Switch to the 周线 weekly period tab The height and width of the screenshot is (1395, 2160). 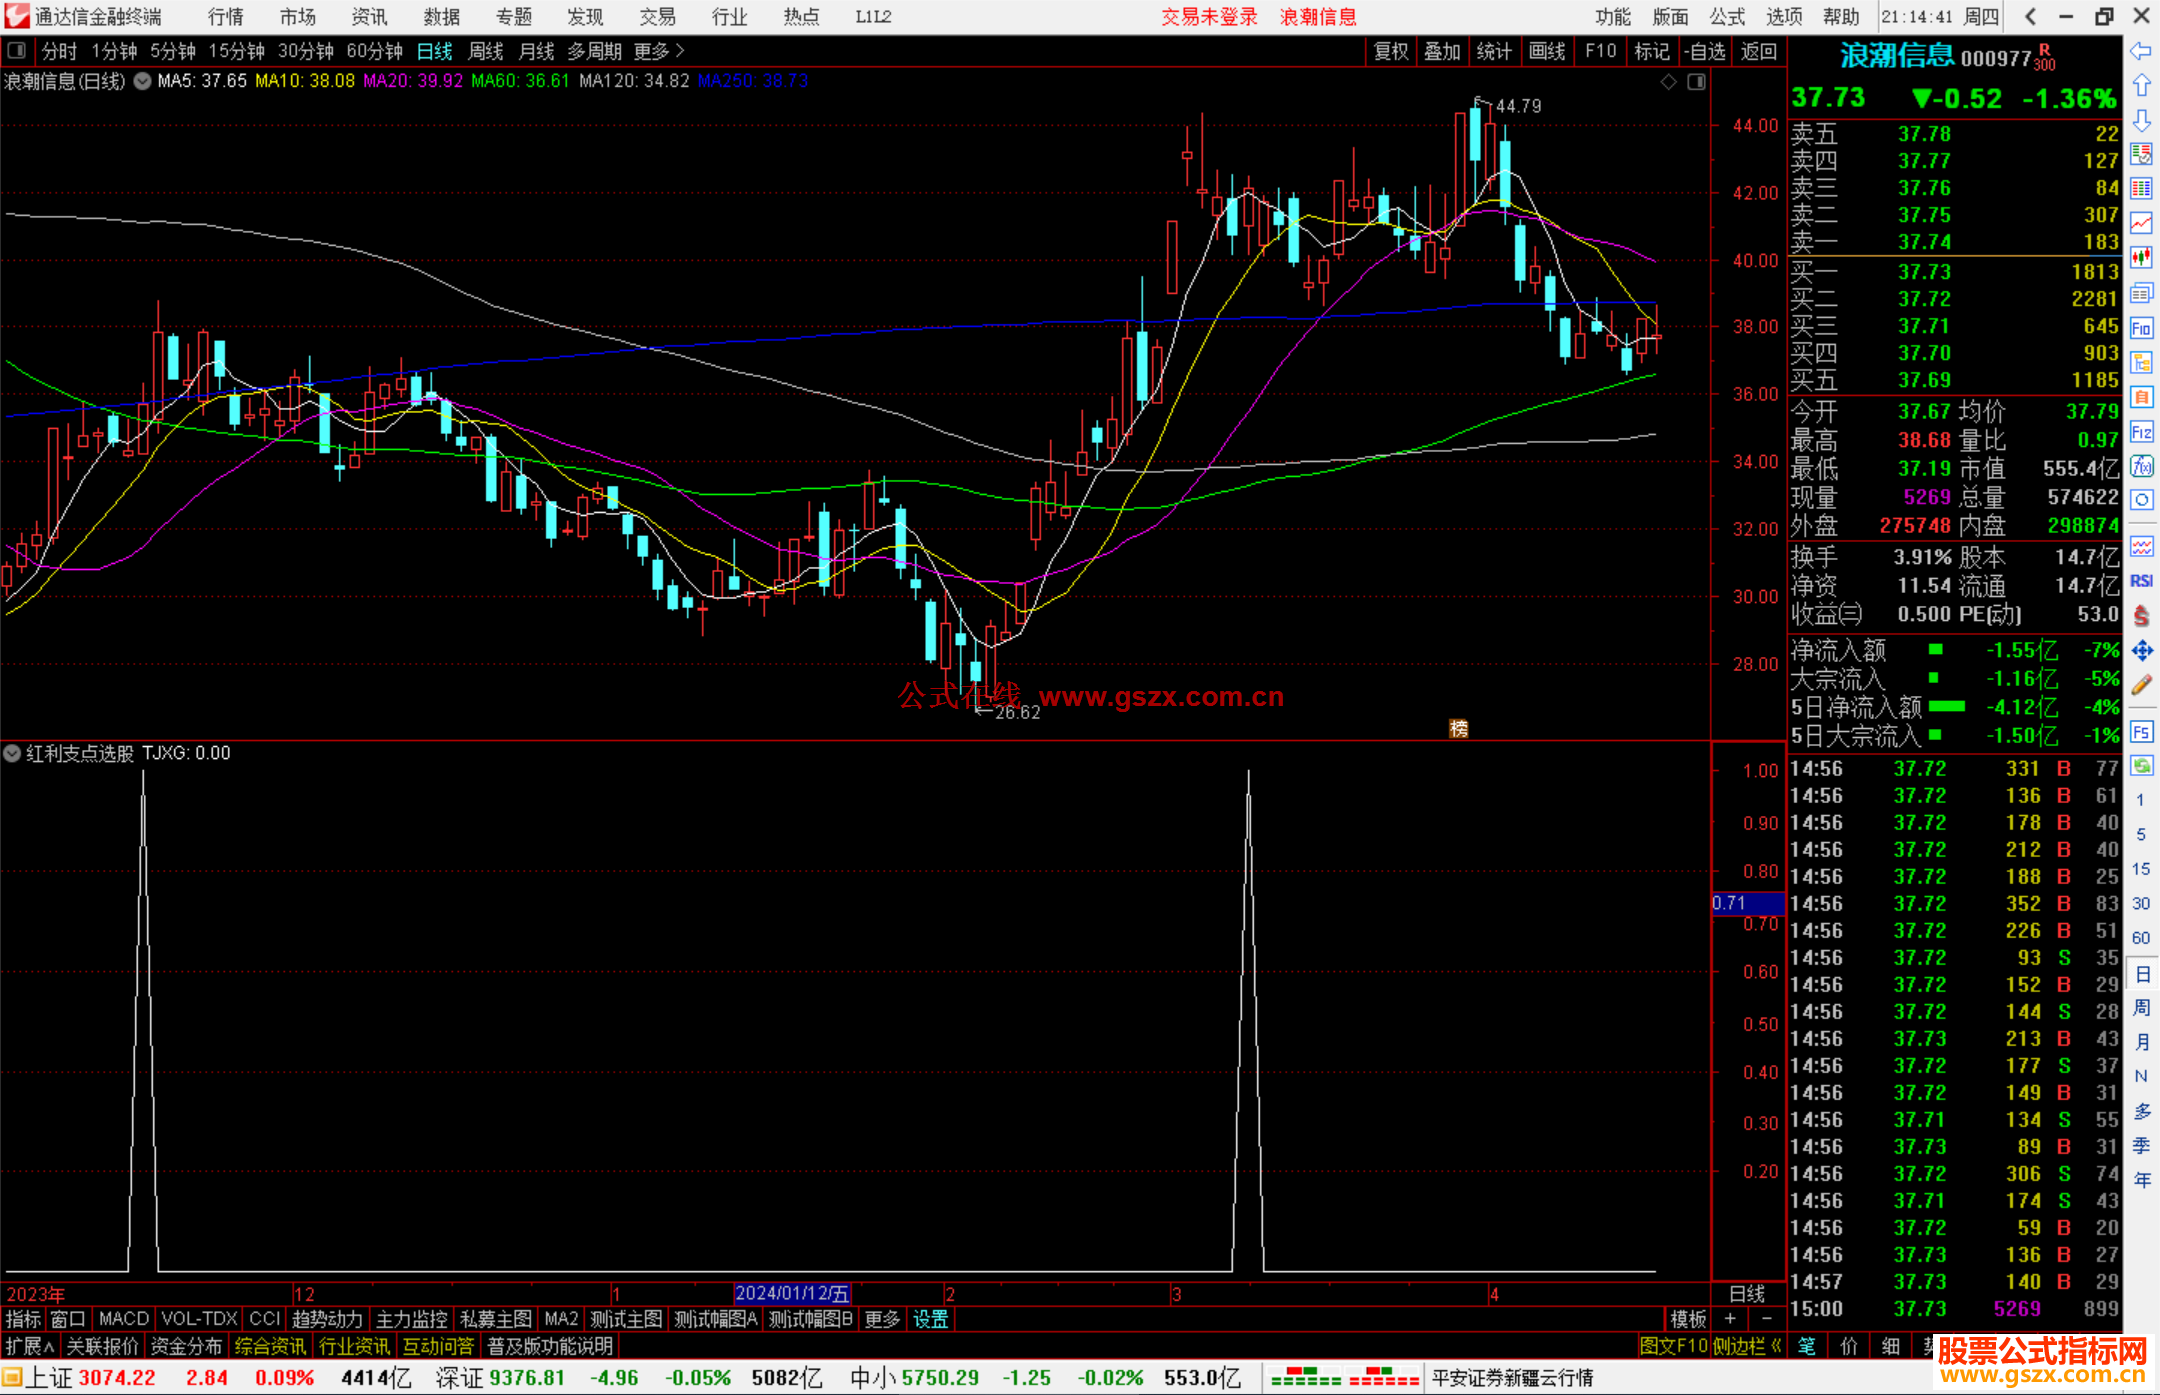pos(486,50)
